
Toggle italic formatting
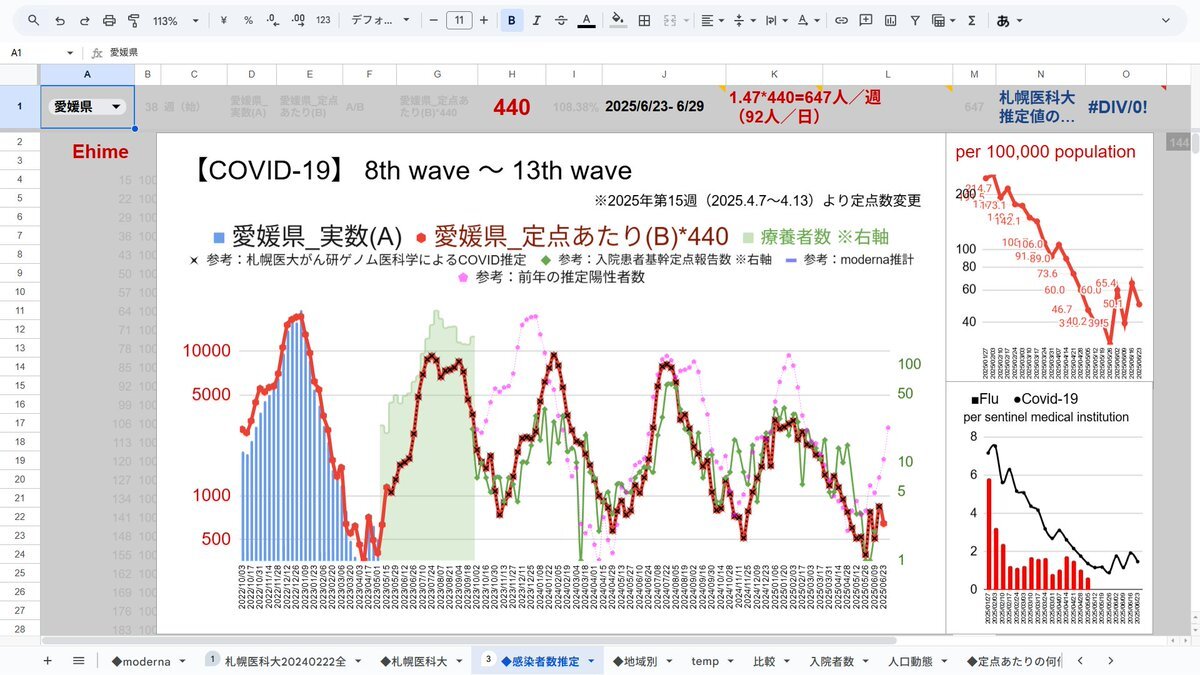coord(537,20)
